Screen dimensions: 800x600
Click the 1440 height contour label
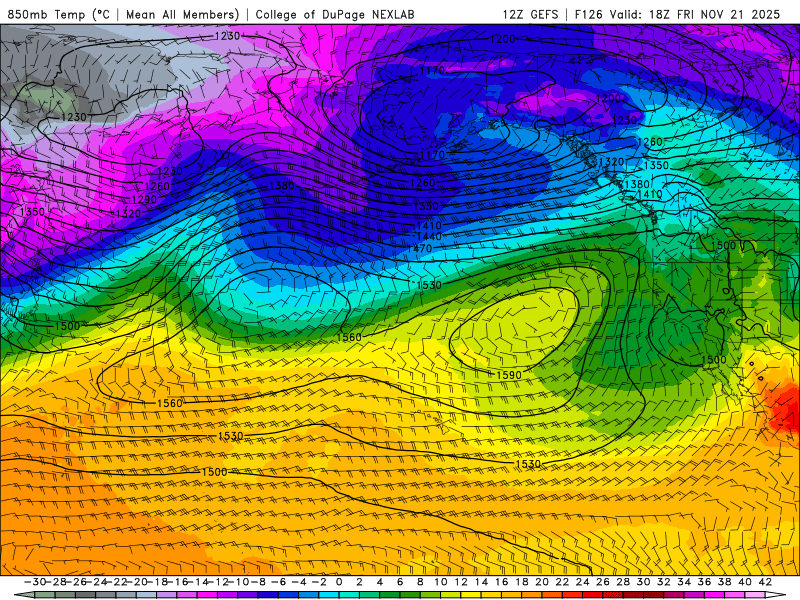coord(429,237)
